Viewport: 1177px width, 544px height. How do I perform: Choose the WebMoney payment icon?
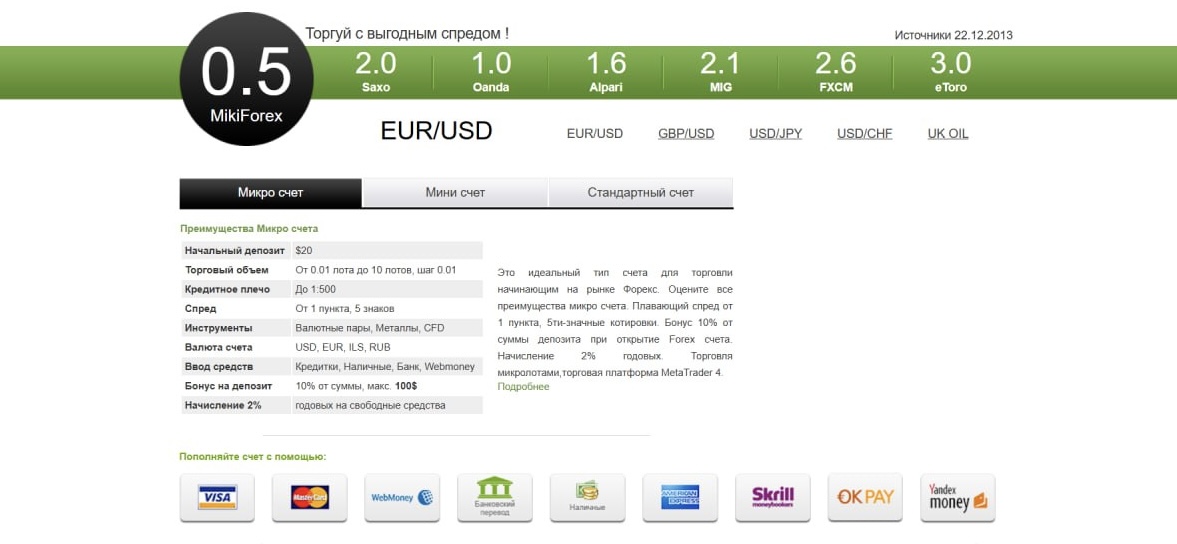[402, 497]
